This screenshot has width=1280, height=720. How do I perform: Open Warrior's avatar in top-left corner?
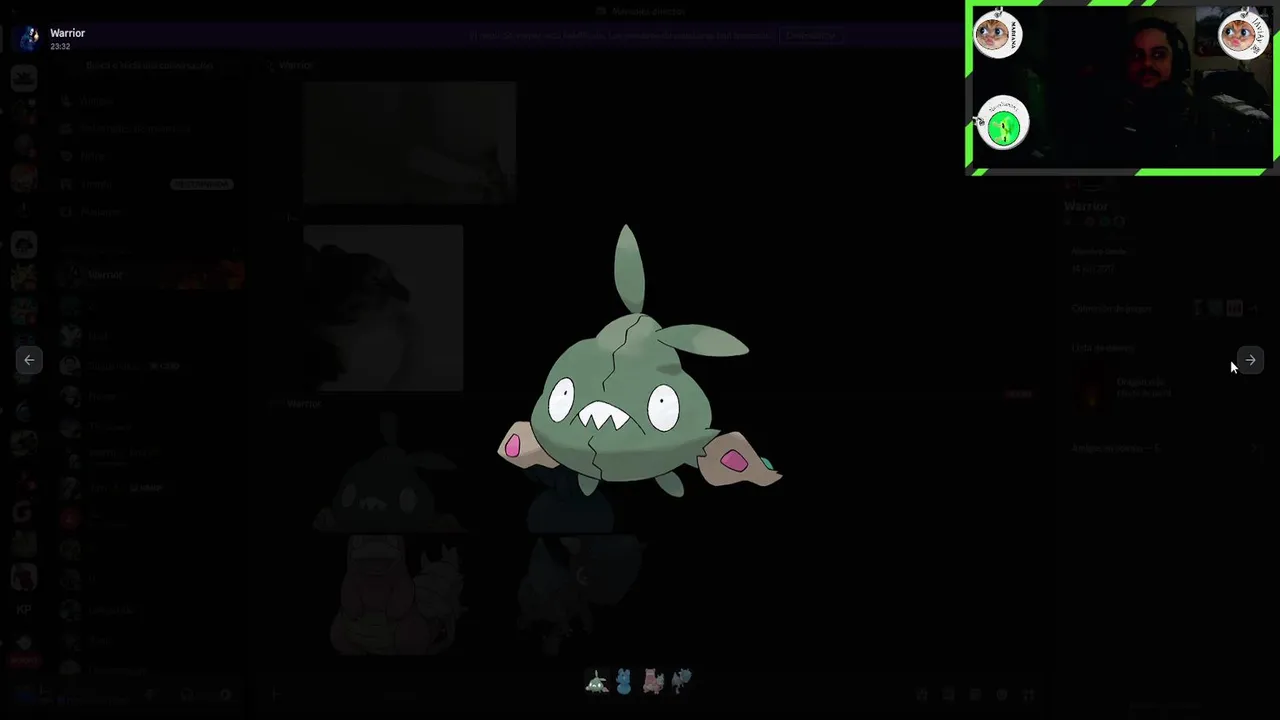29,38
